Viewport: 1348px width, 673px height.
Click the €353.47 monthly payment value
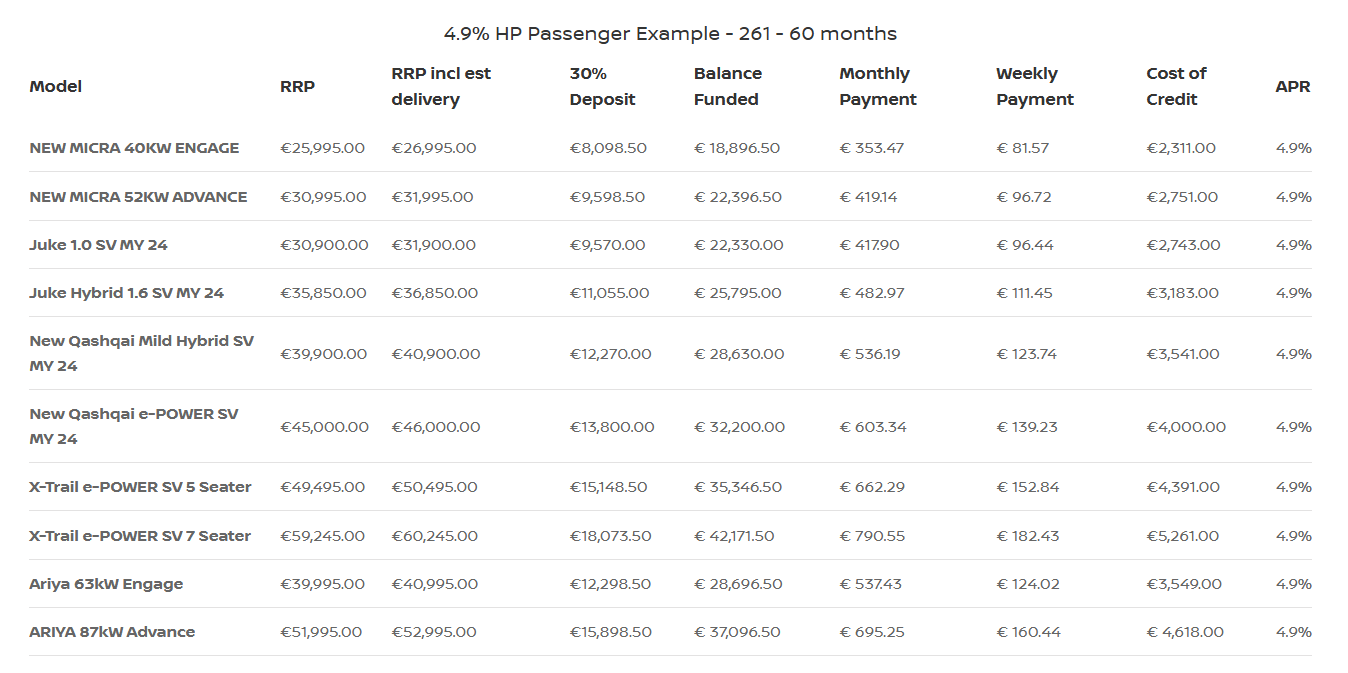pyautogui.click(x=872, y=148)
